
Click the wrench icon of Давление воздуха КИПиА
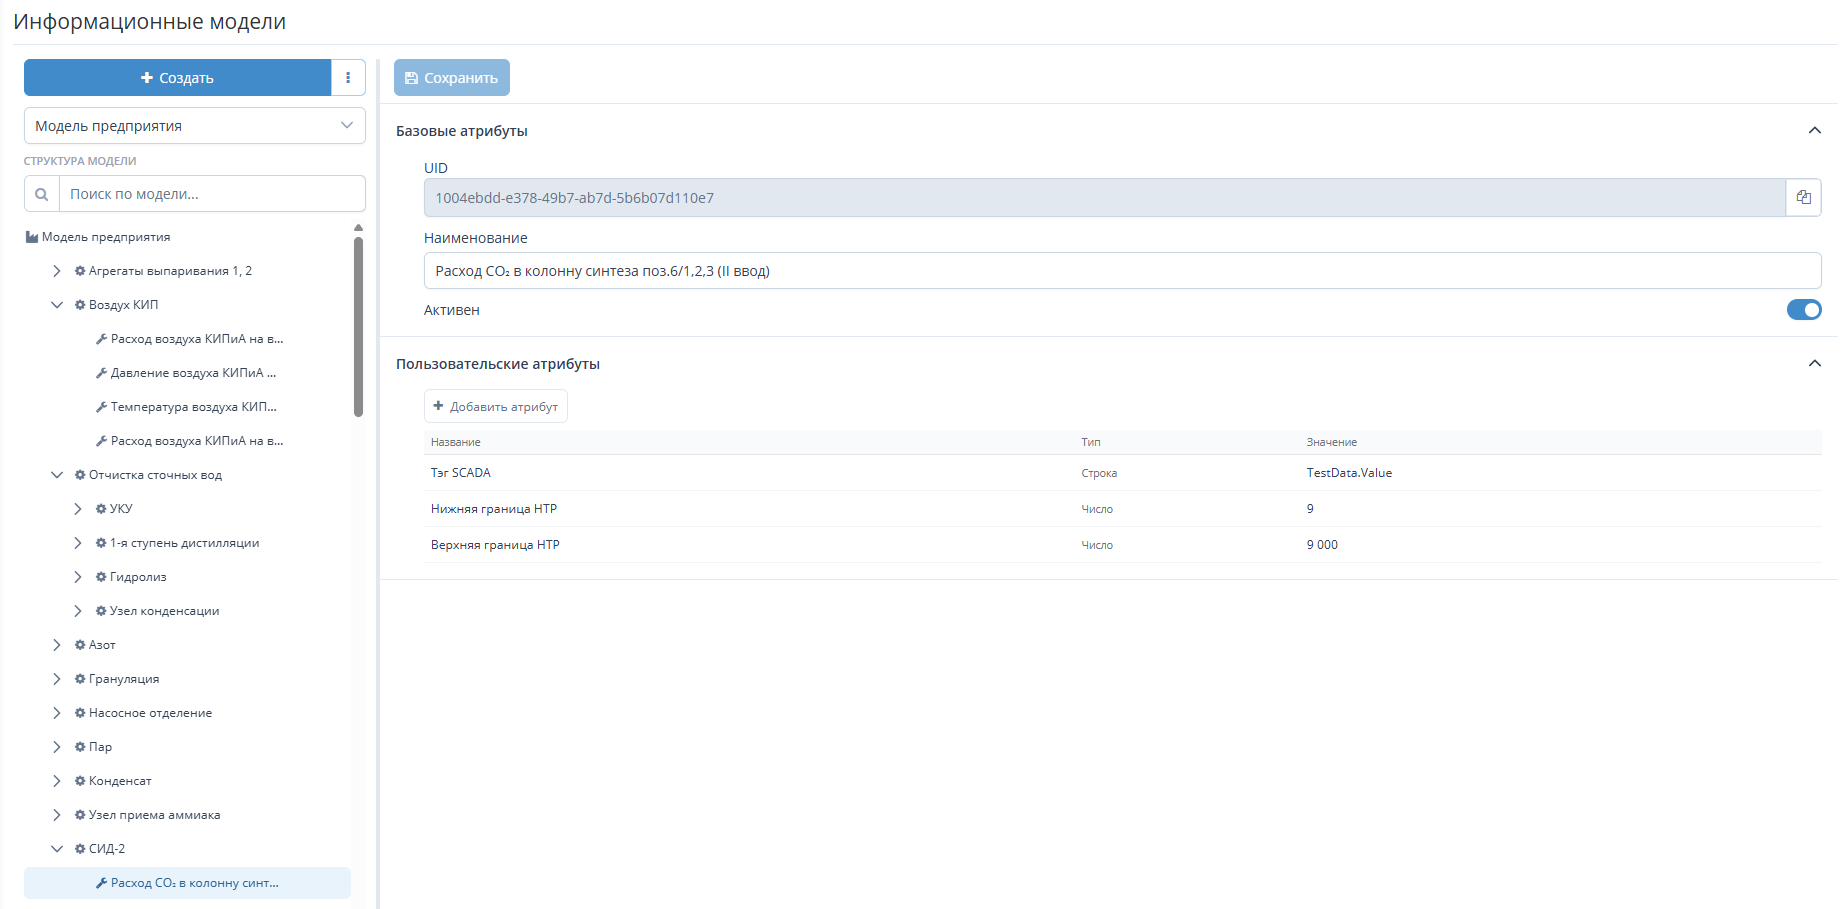[101, 373]
